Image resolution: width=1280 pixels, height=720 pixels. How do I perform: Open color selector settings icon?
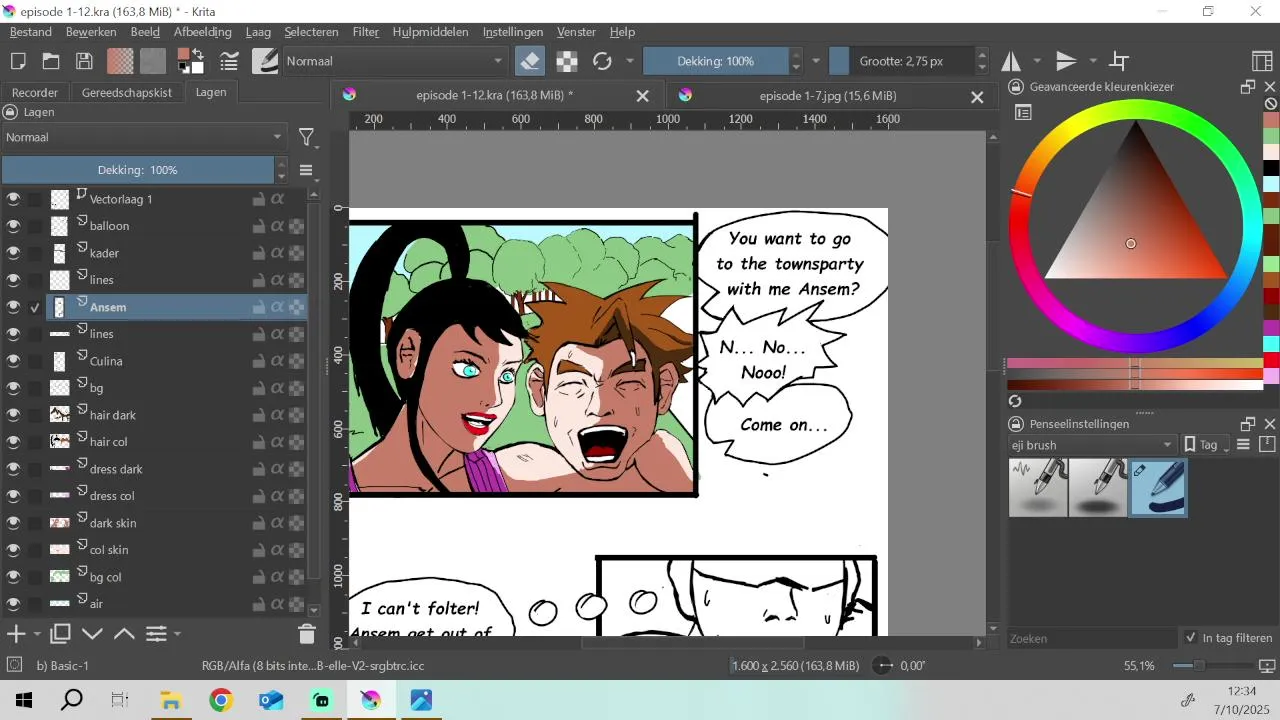[x=1024, y=113]
